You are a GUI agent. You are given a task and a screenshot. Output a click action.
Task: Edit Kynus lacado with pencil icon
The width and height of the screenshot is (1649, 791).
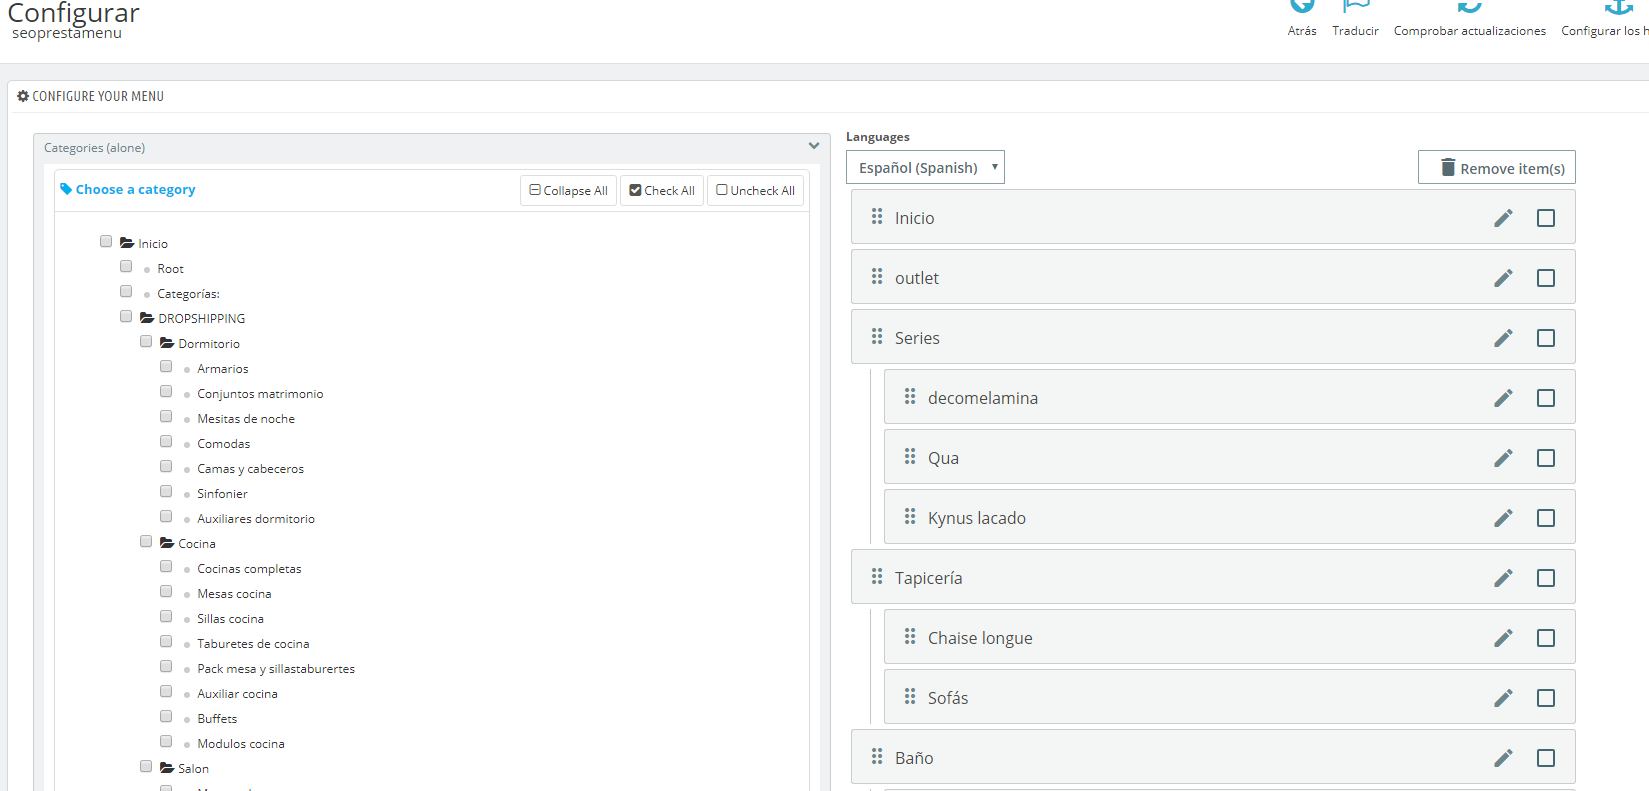[1503, 518]
